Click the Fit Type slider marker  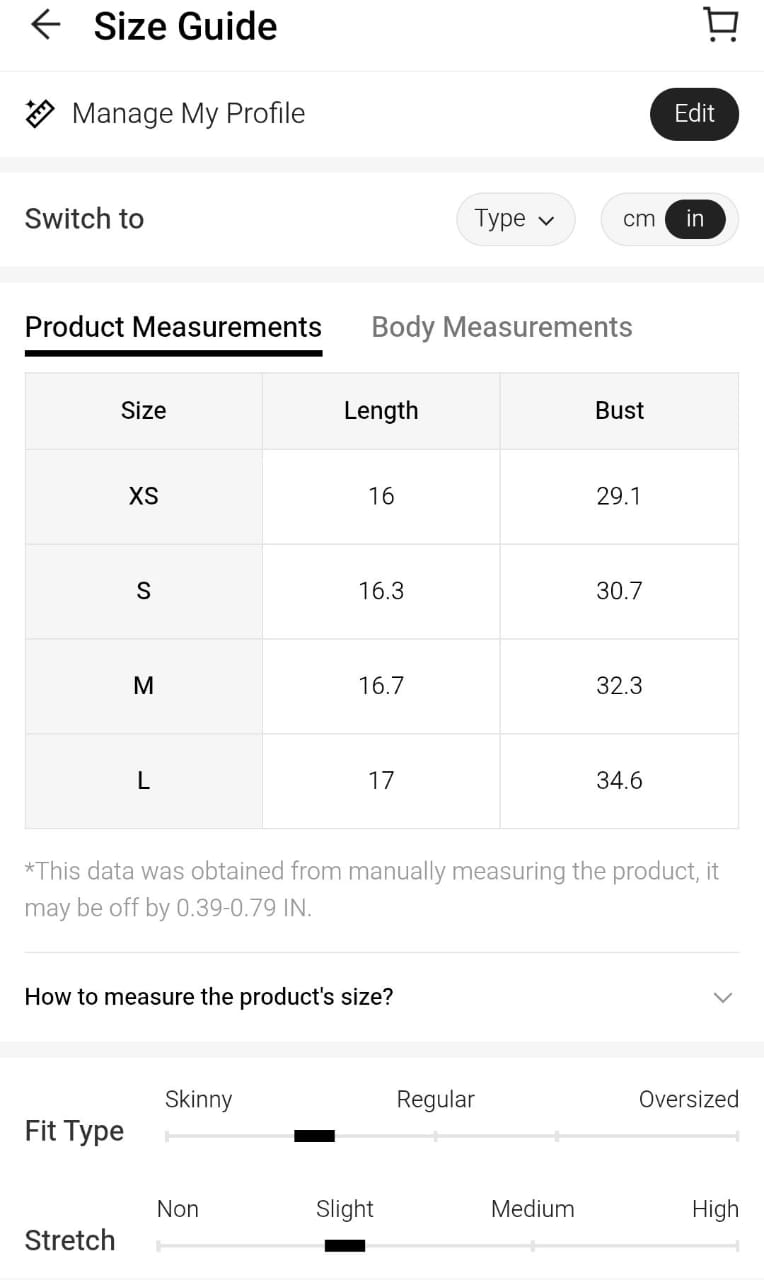point(314,1136)
